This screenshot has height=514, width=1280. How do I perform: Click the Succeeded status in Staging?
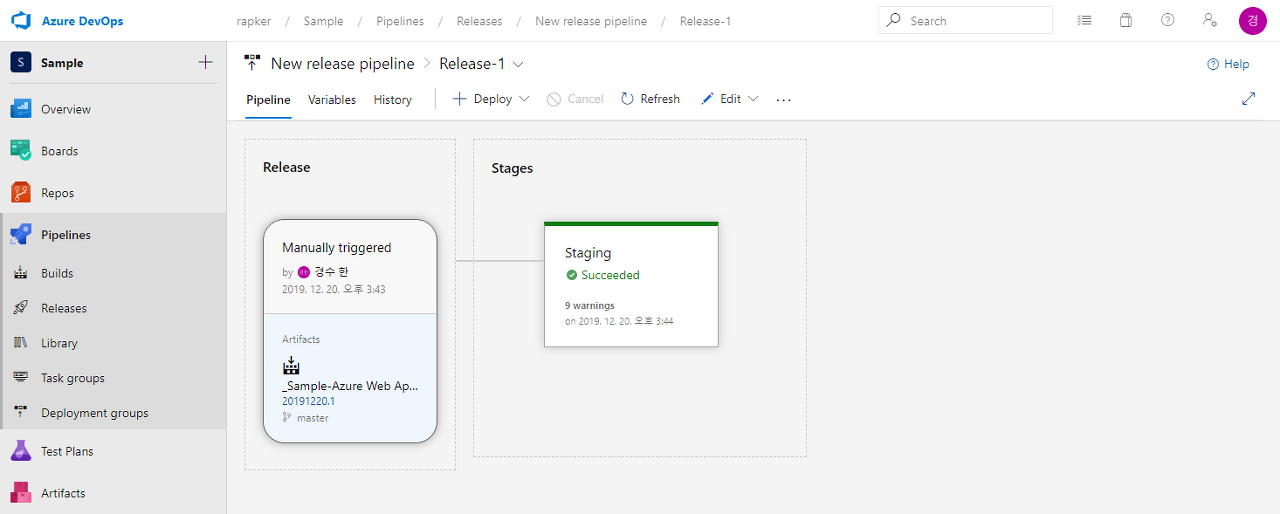coord(602,275)
